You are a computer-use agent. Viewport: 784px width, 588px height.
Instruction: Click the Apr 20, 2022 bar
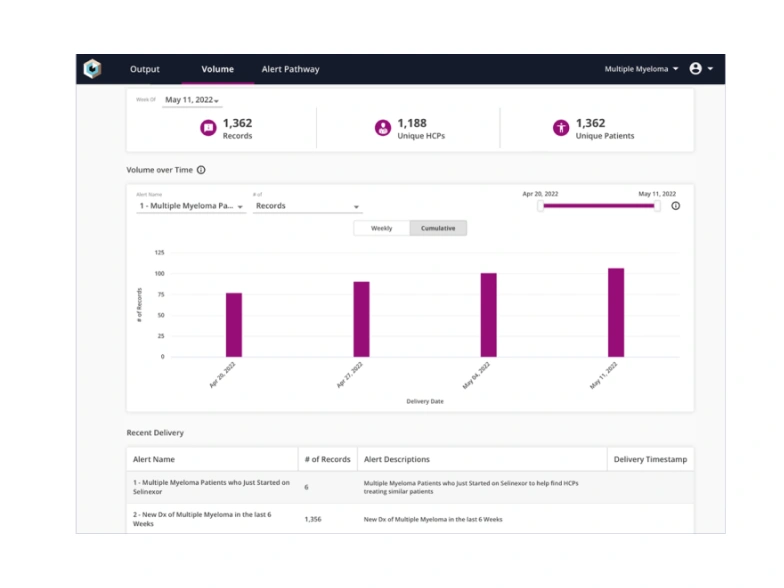(x=234, y=325)
